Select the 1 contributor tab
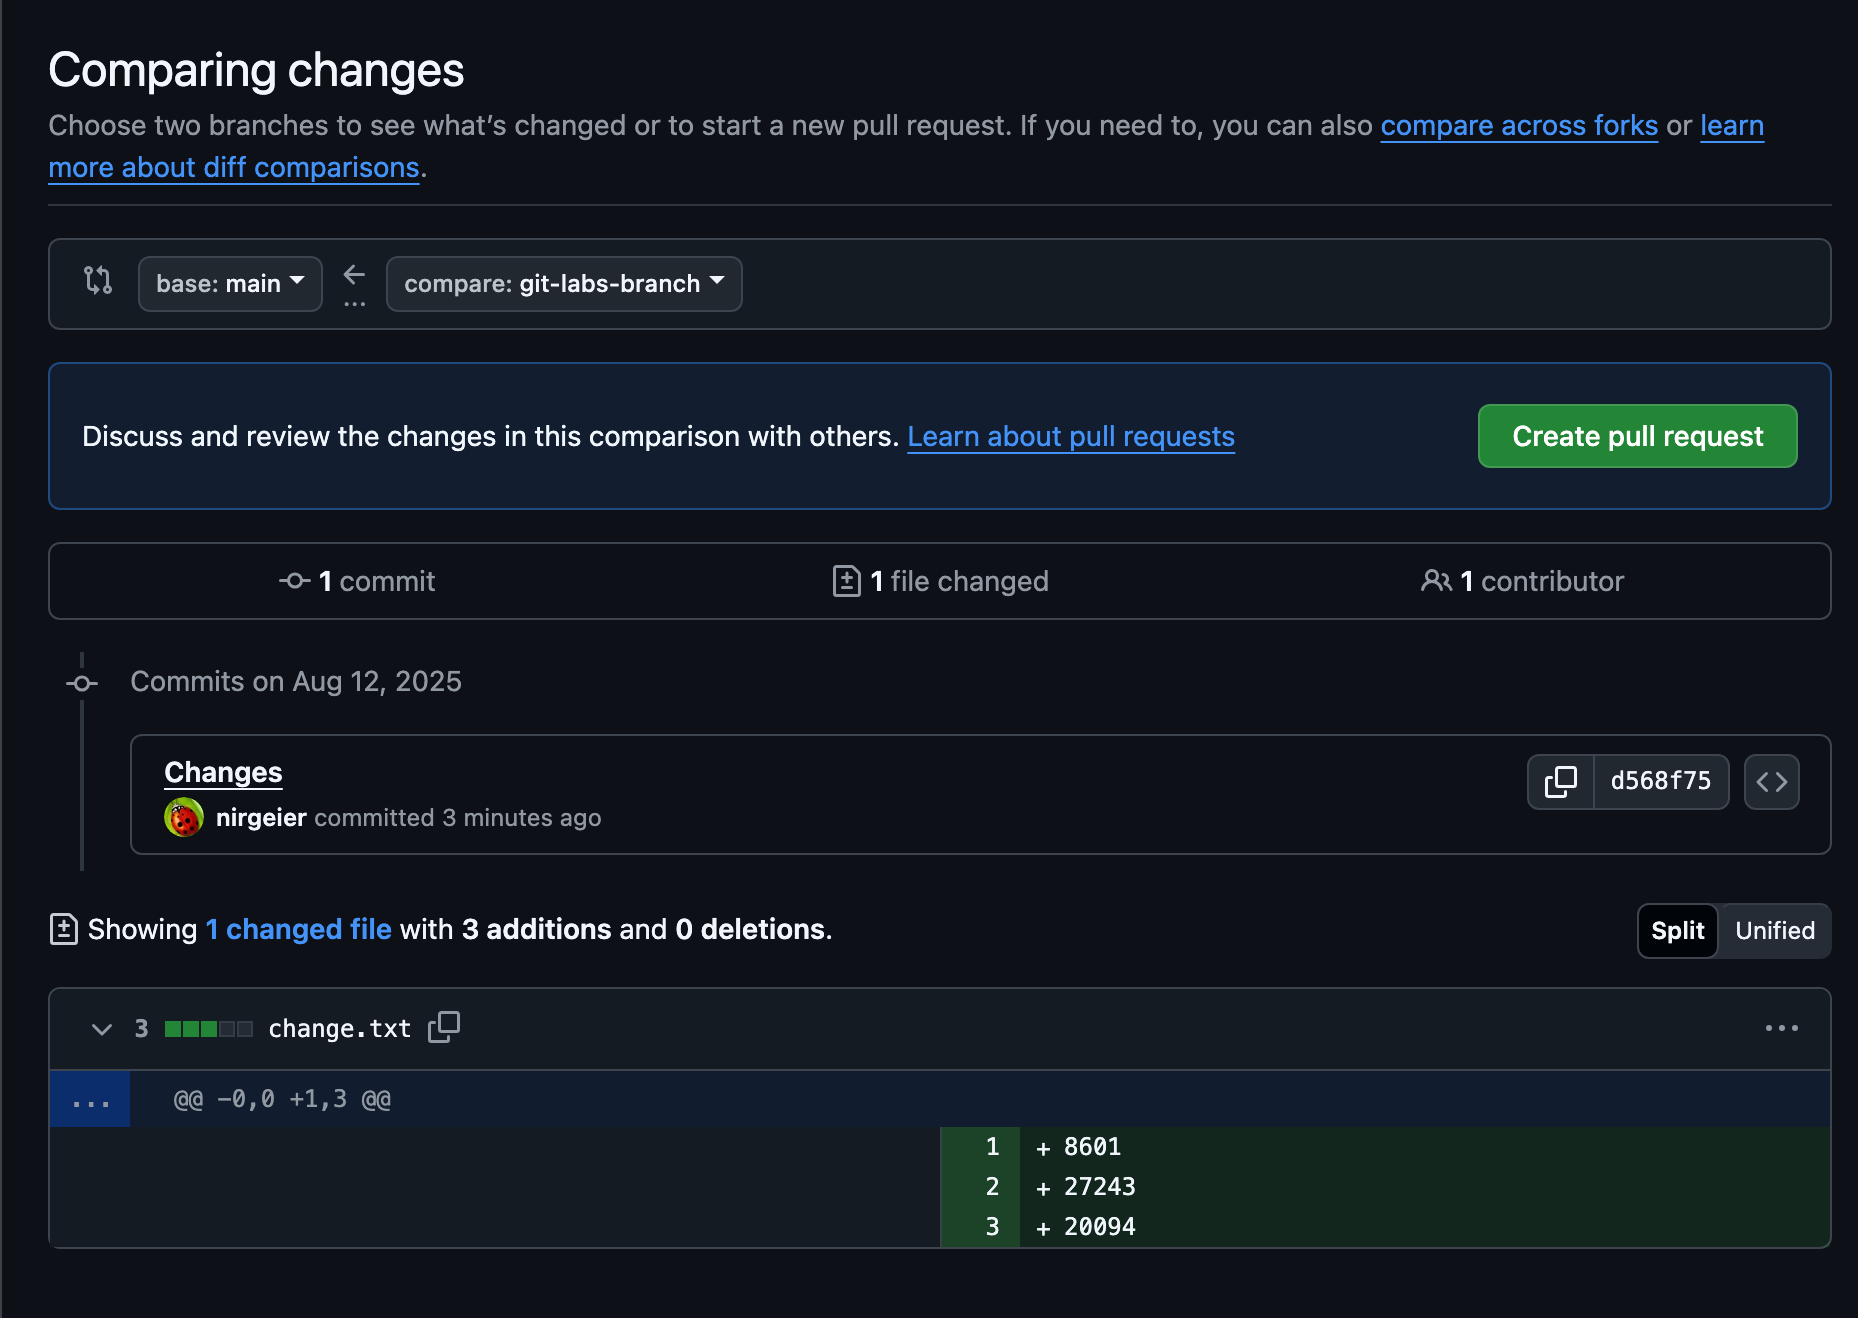Viewport: 1858px width, 1318px height. pos(1522,581)
